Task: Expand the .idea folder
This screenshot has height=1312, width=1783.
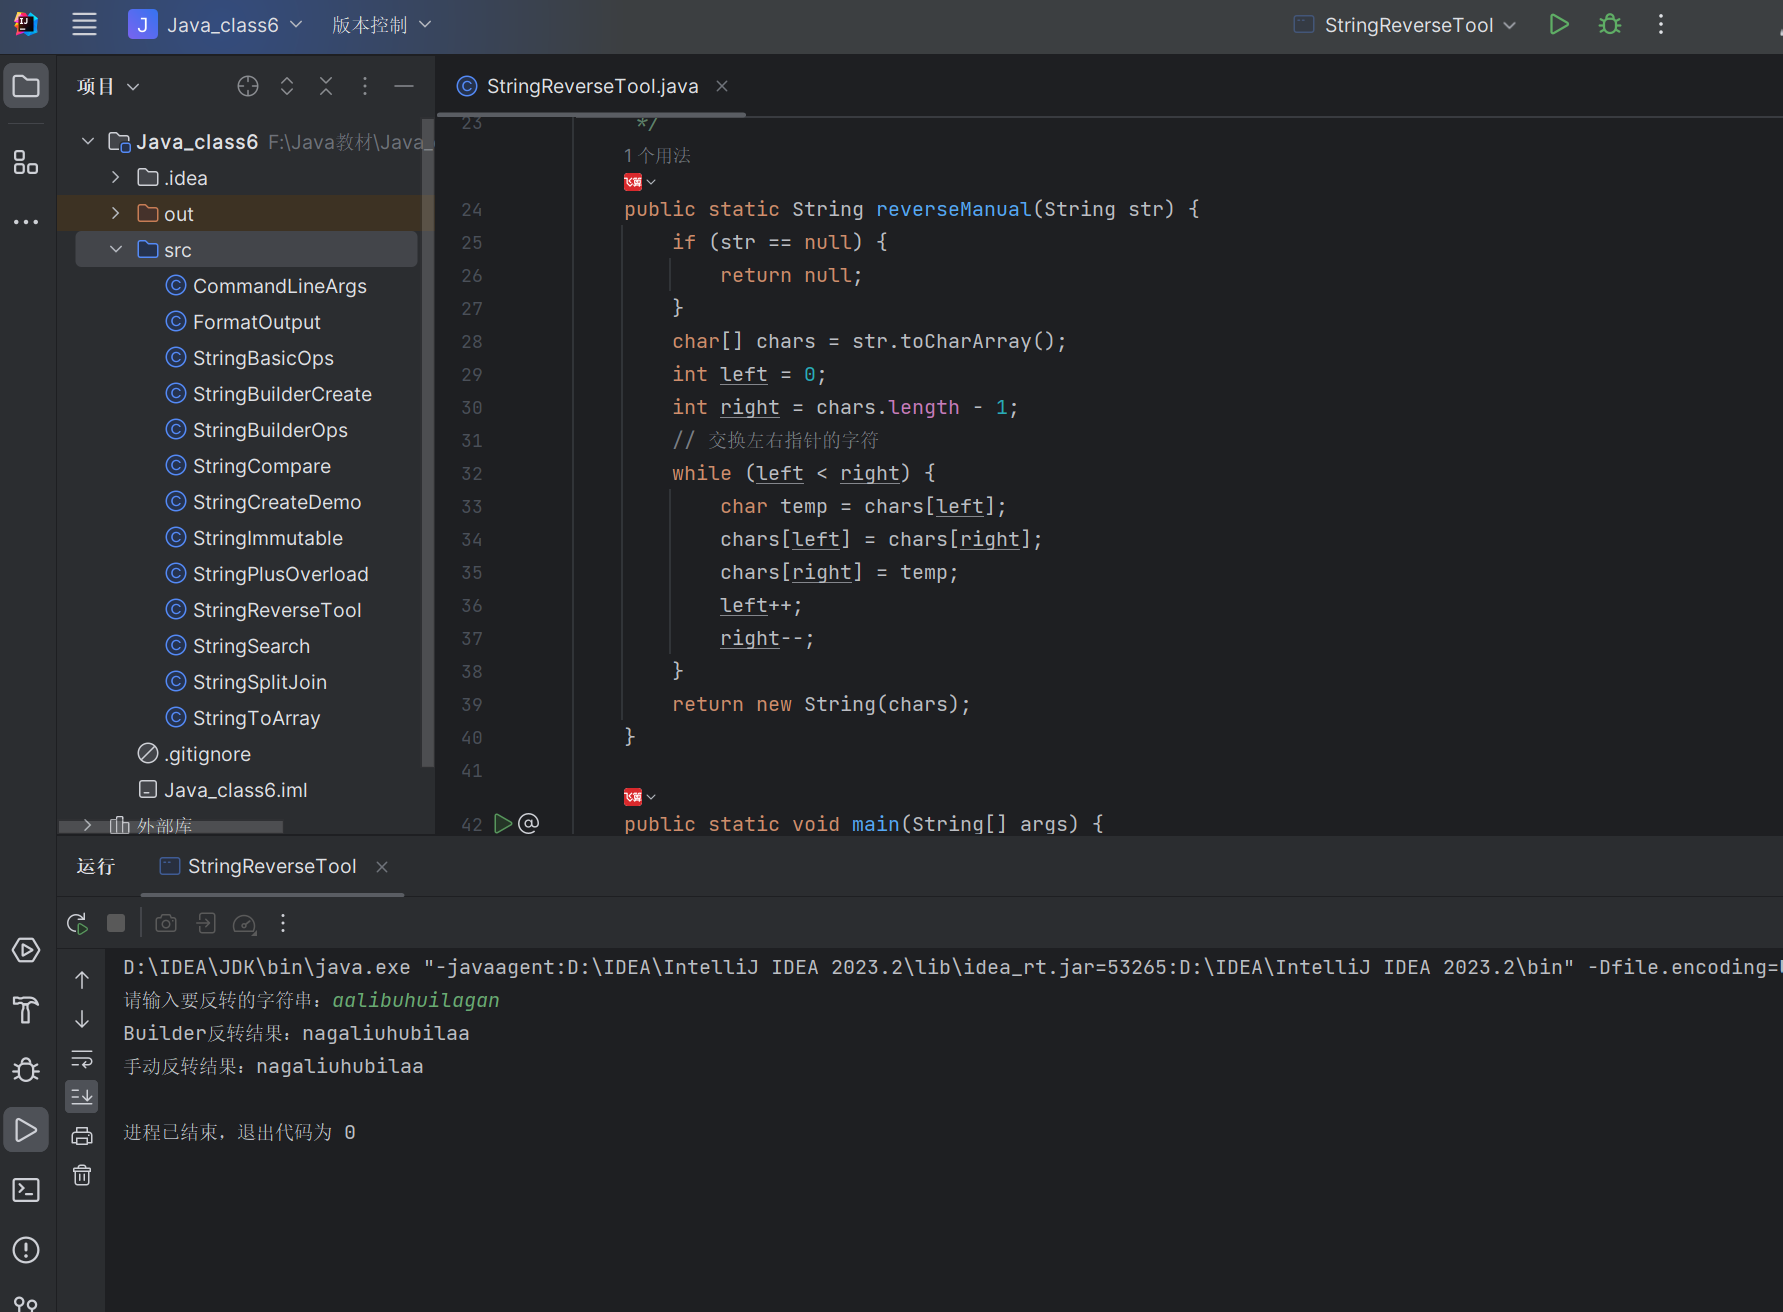Action: 116,178
